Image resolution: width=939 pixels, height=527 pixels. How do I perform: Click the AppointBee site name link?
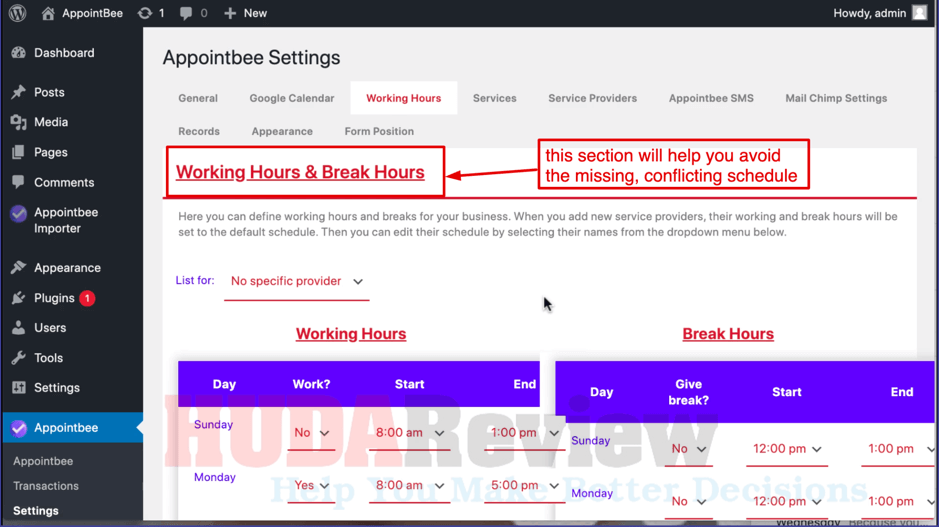point(92,13)
